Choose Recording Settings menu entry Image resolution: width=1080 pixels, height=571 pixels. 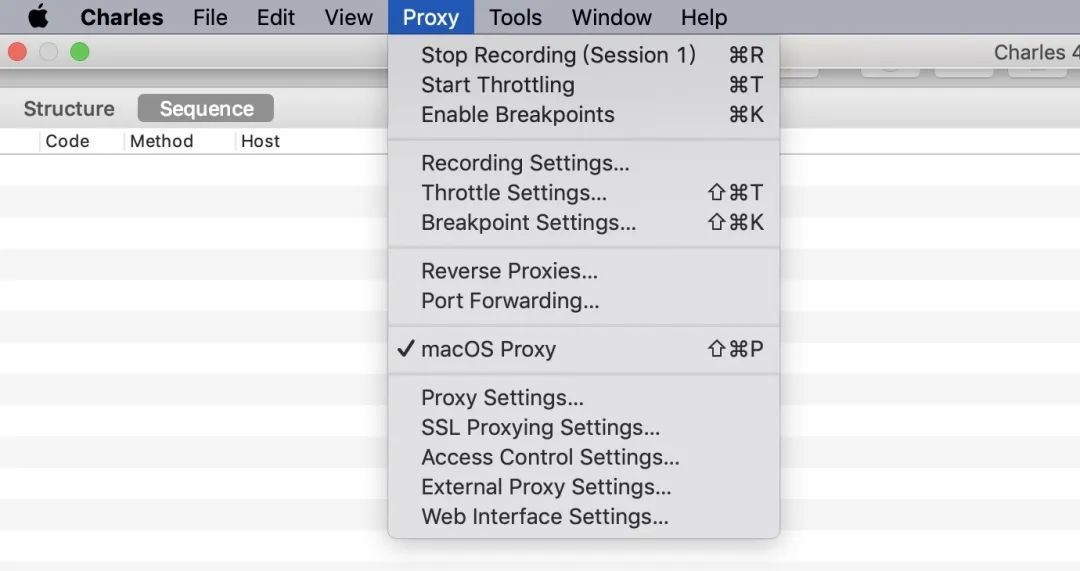[525, 163]
